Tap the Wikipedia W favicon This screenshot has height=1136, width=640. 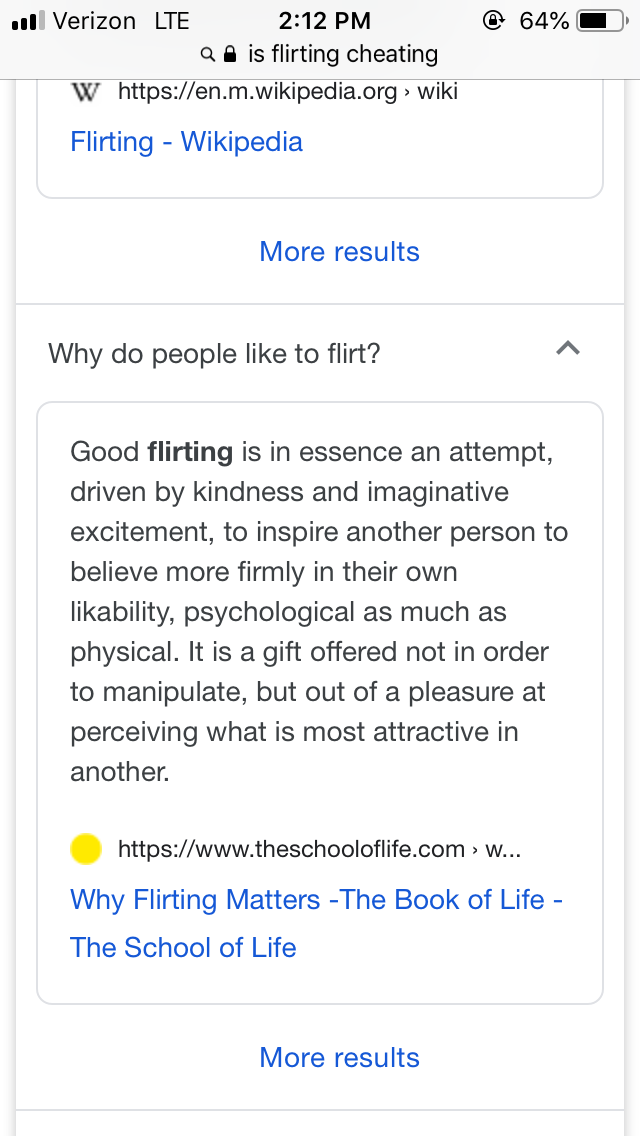(x=87, y=92)
